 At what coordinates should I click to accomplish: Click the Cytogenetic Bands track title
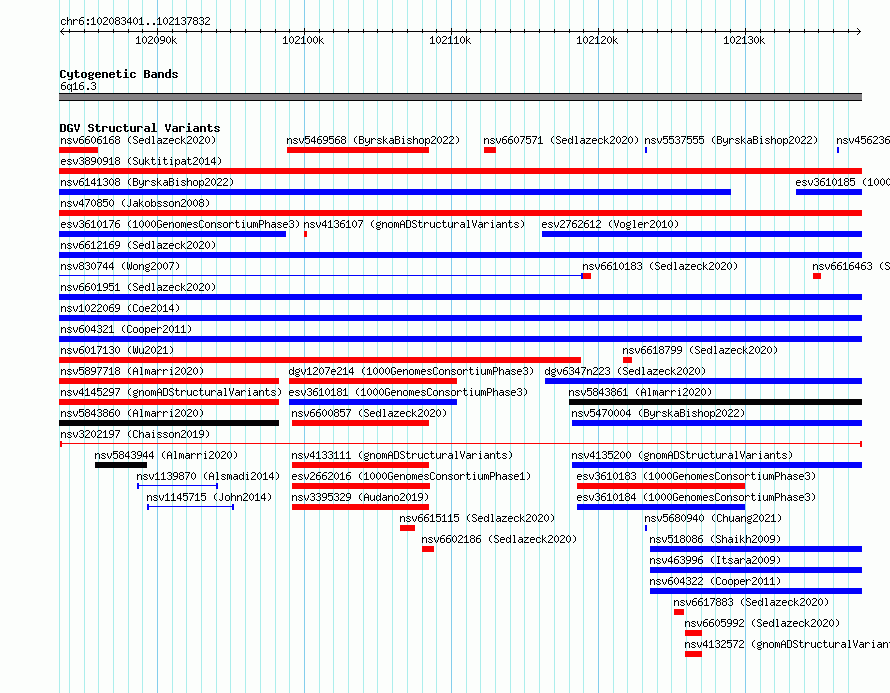tap(119, 74)
